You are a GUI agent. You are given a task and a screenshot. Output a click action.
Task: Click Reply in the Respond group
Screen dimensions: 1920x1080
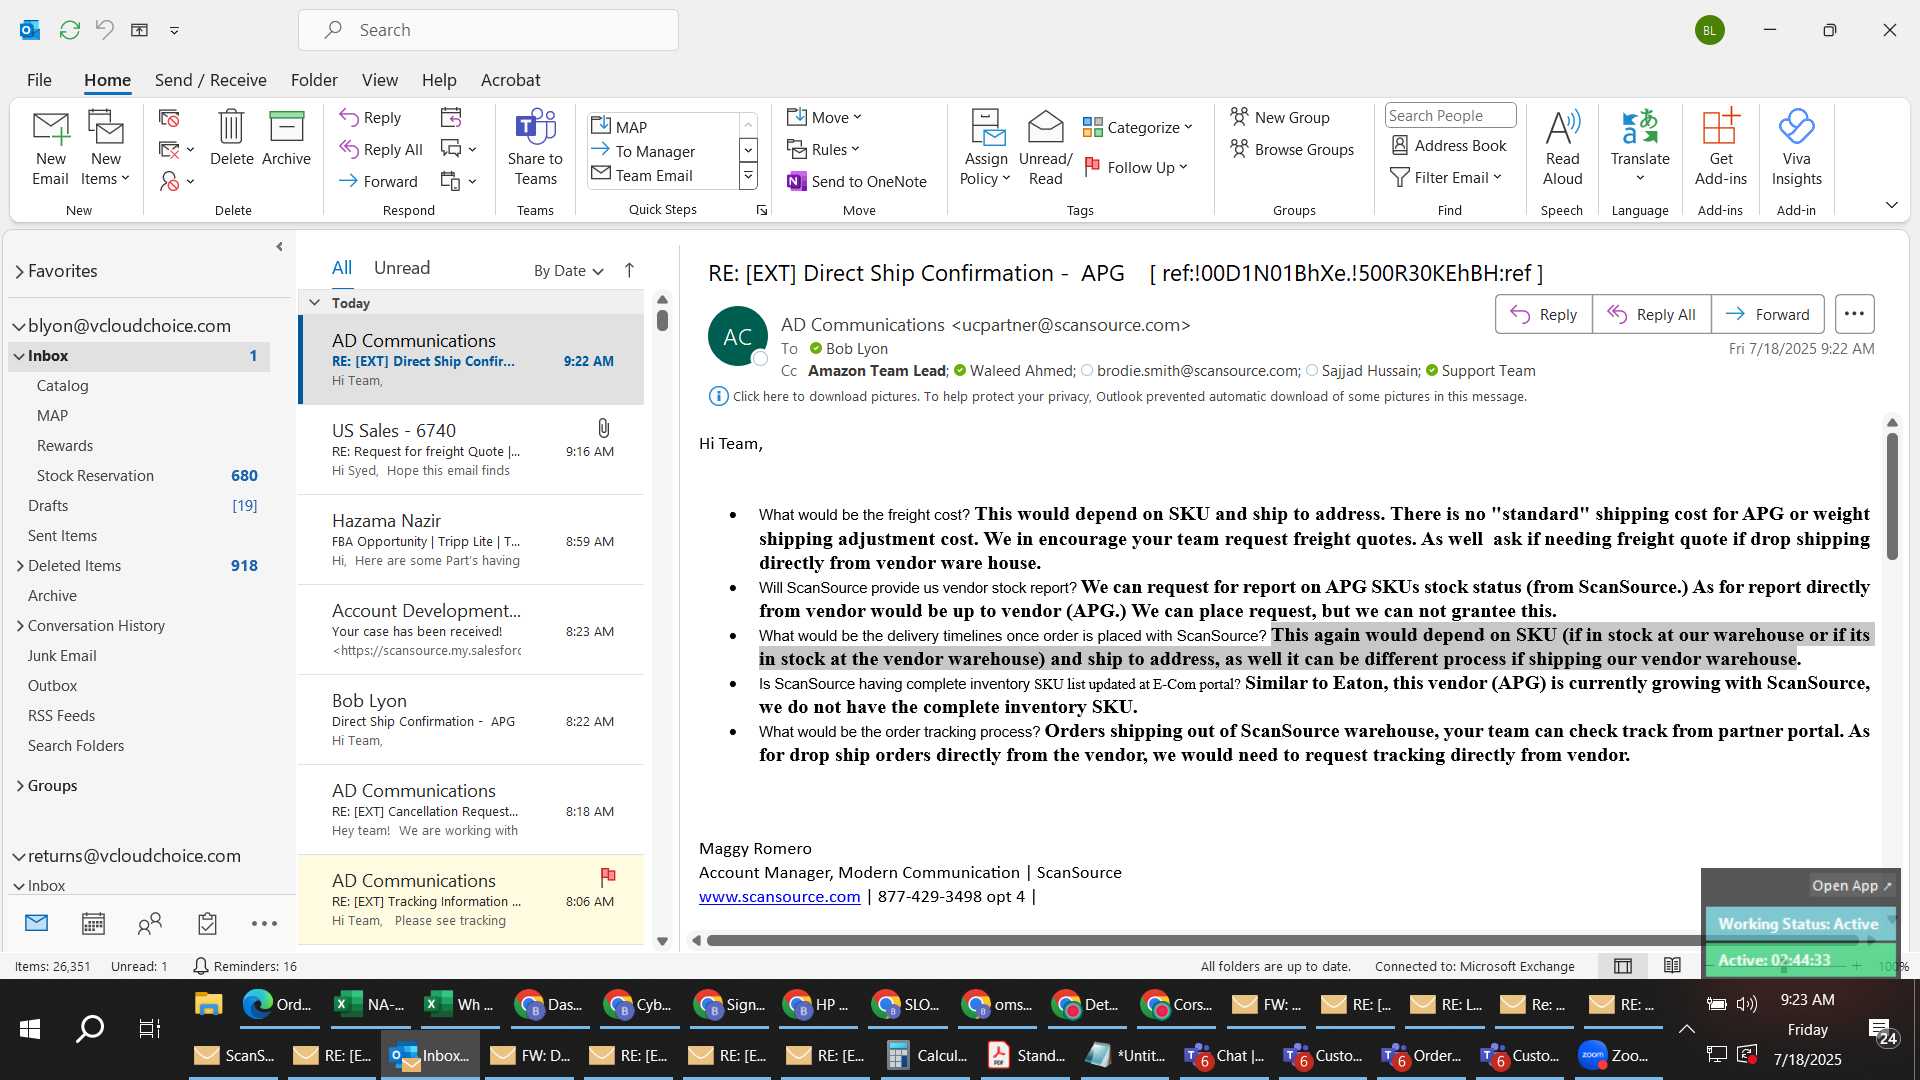pyautogui.click(x=371, y=117)
